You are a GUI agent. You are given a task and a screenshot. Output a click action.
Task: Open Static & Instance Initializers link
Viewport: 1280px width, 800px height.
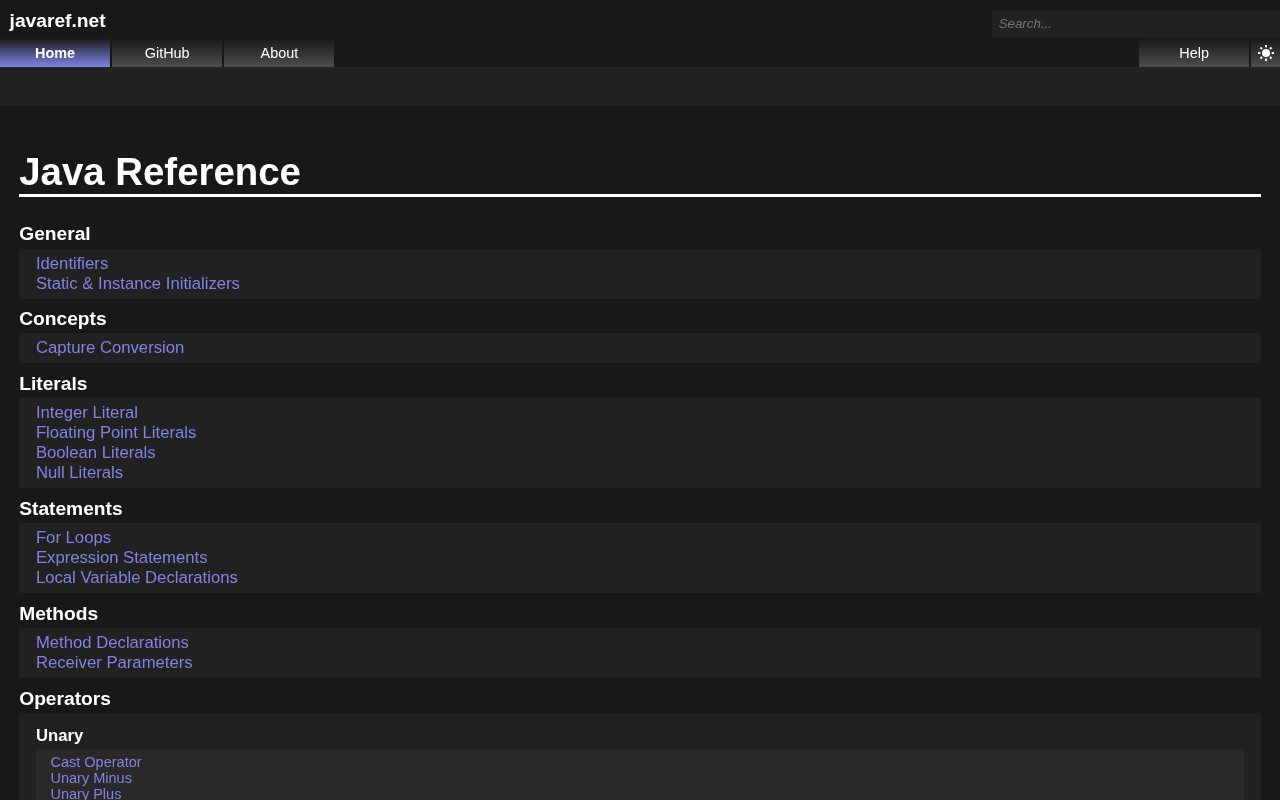coord(138,284)
